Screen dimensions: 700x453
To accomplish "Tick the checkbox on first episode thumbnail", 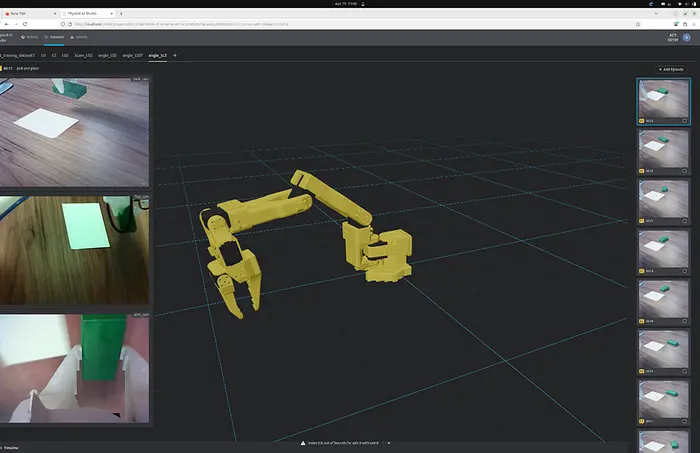I will point(684,121).
